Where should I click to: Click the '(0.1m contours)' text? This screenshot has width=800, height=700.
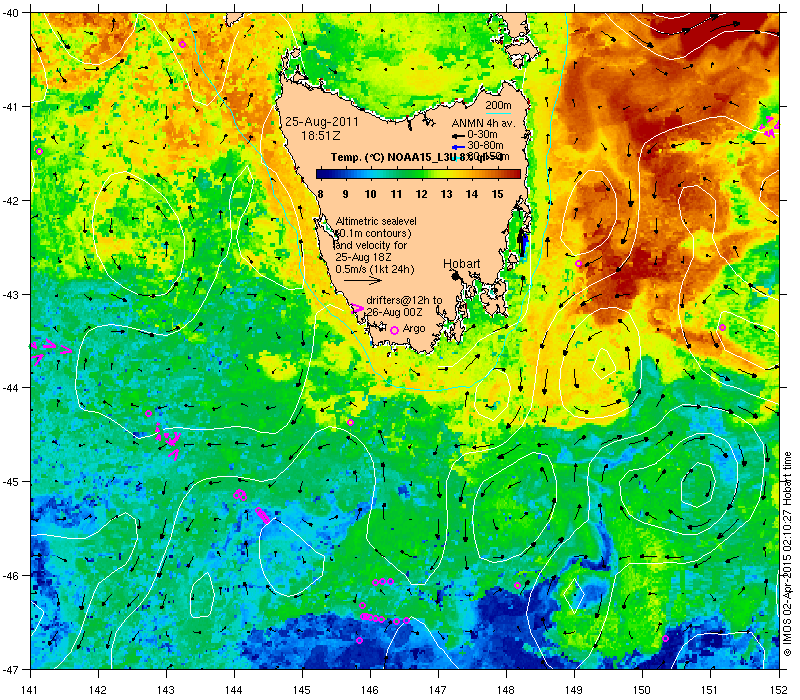[x=373, y=233]
